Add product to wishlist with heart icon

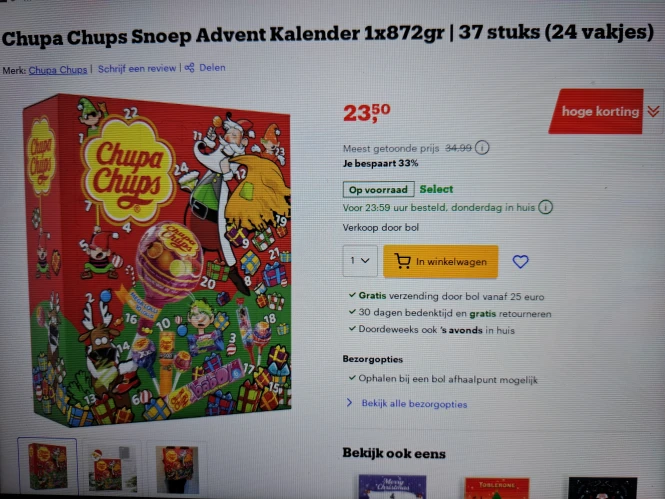pyautogui.click(x=520, y=262)
